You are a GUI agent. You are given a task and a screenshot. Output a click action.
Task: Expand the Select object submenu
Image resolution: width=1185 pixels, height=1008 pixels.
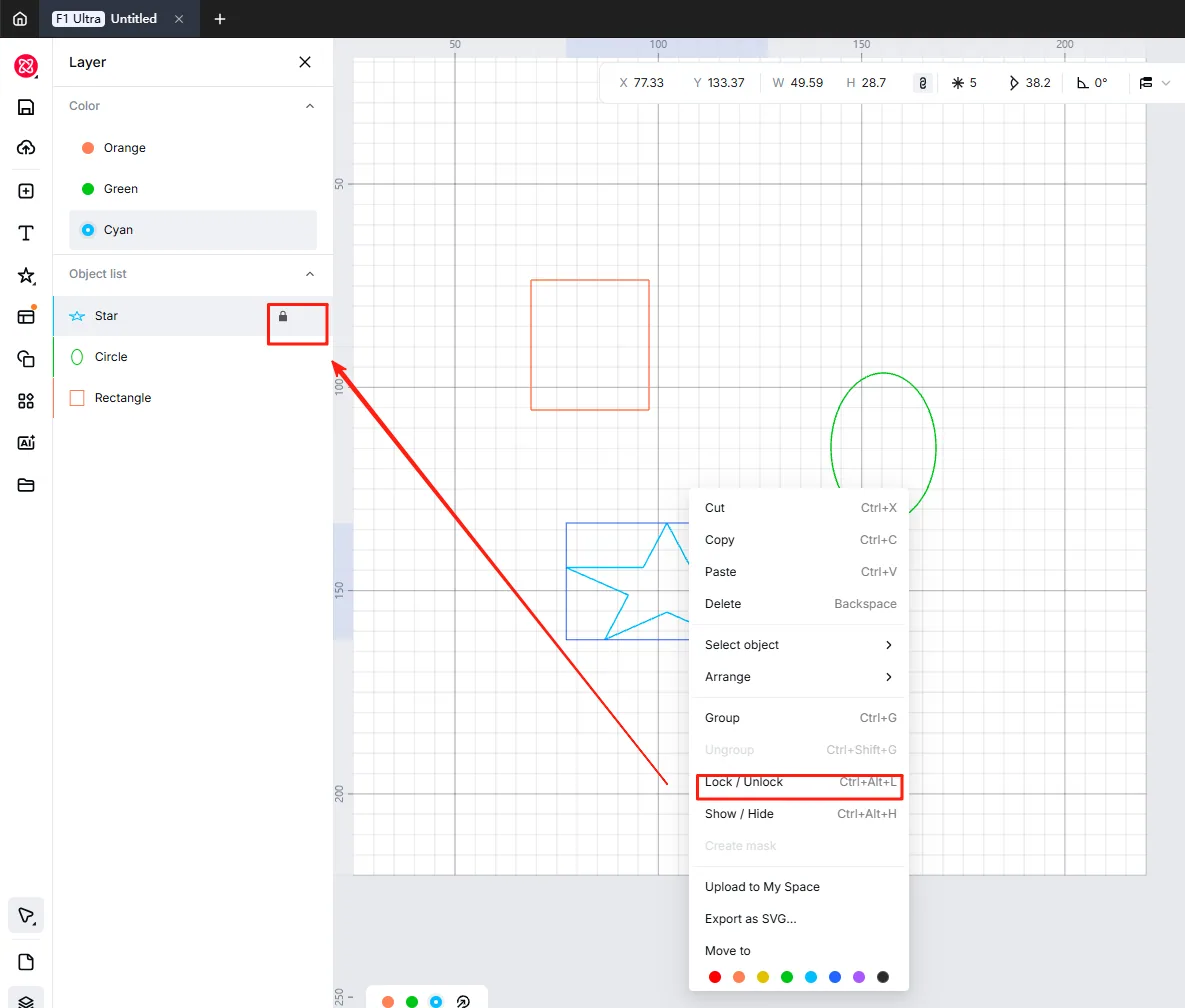[800, 645]
